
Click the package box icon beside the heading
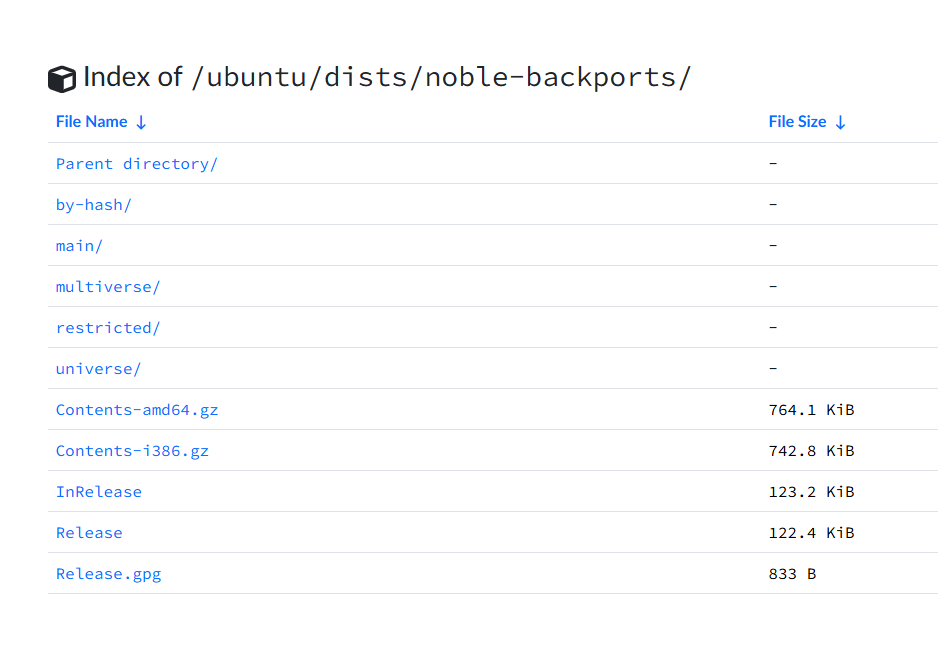[x=62, y=79]
